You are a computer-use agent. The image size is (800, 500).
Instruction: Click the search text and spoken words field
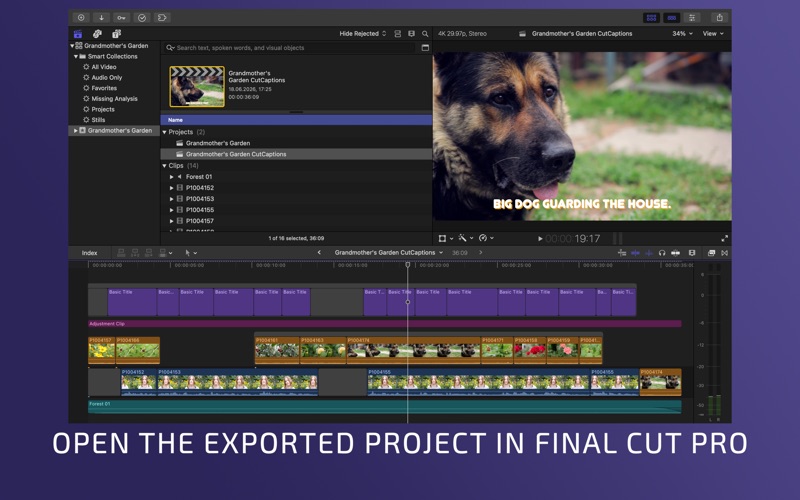coord(289,47)
